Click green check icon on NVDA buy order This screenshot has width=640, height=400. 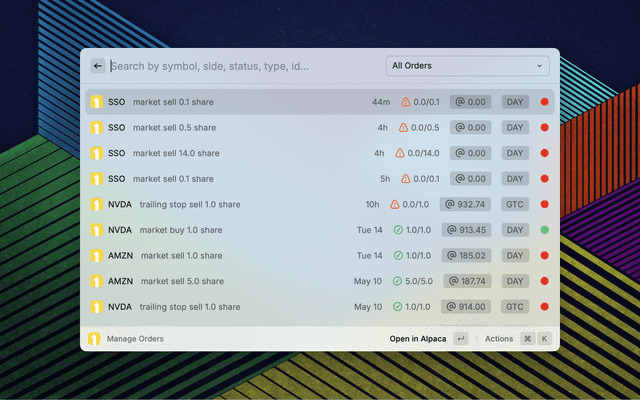pyautogui.click(x=398, y=230)
